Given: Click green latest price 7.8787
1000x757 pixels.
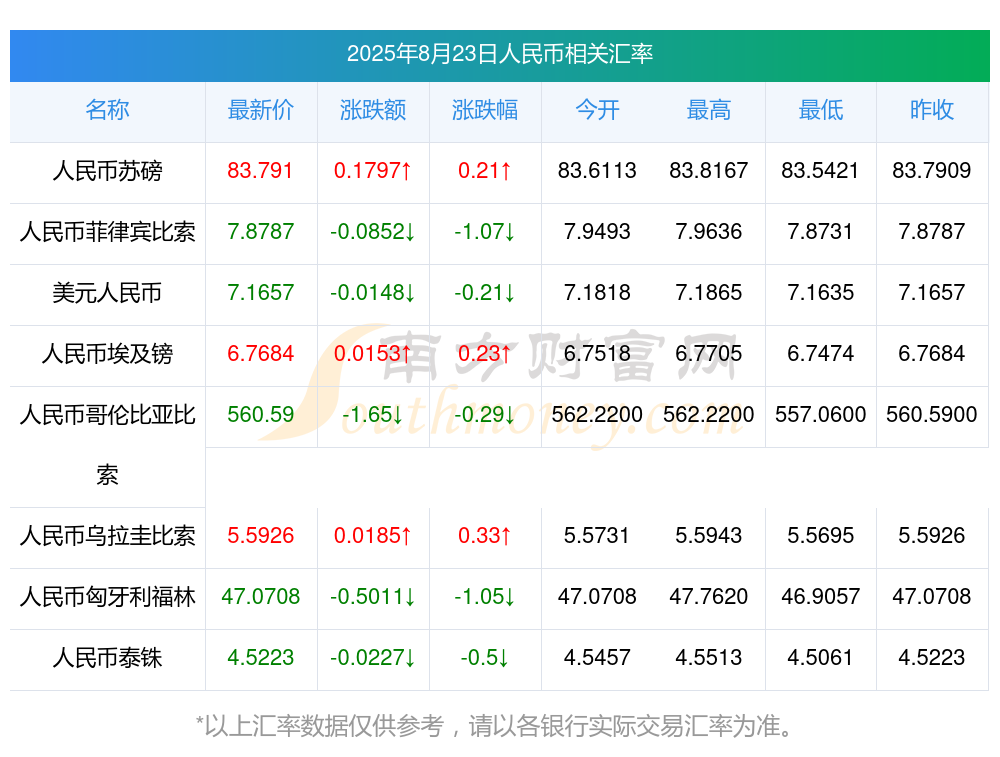Looking at the screenshot, I should [x=260, y=232].
